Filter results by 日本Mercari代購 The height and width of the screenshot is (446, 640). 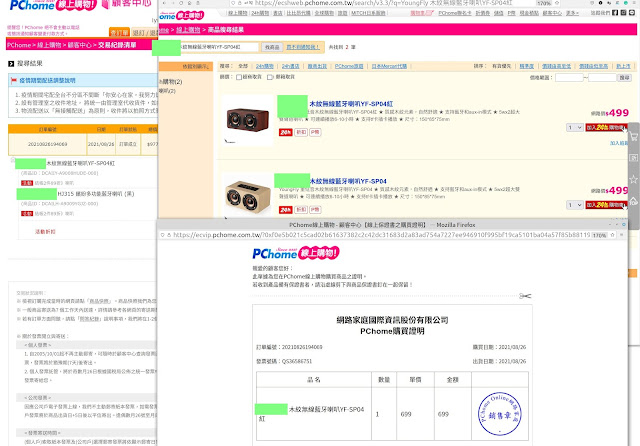coord(389,66)
